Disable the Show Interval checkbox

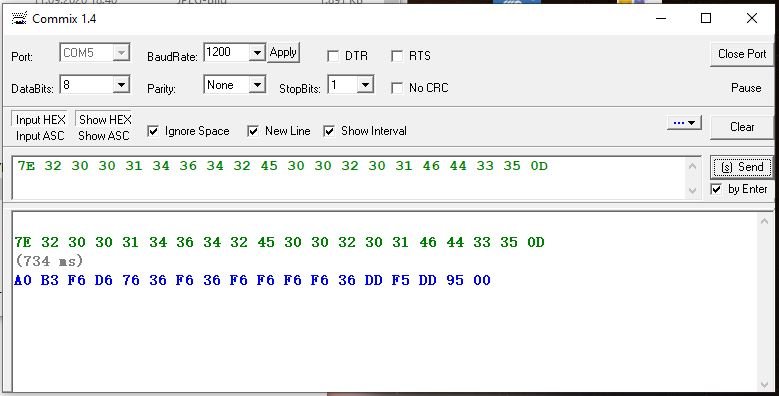(329, 131)
